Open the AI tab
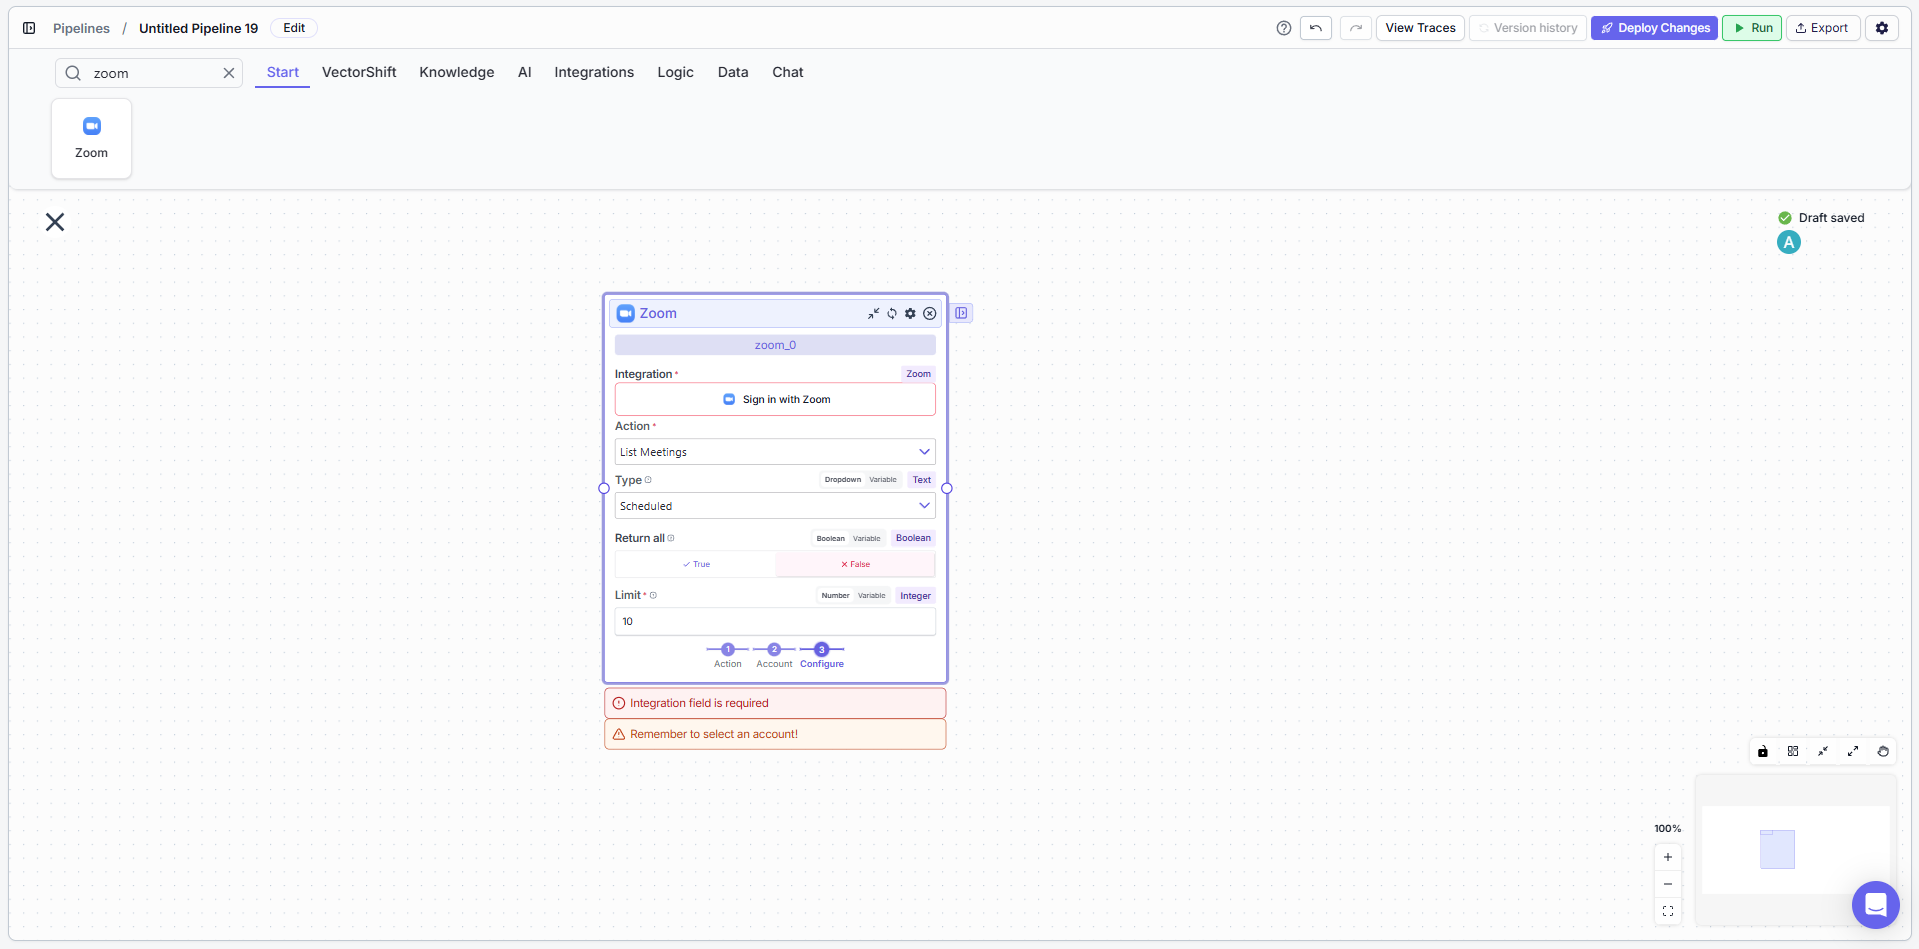This screenshot has height=949, width=1919. coord(525,72)
